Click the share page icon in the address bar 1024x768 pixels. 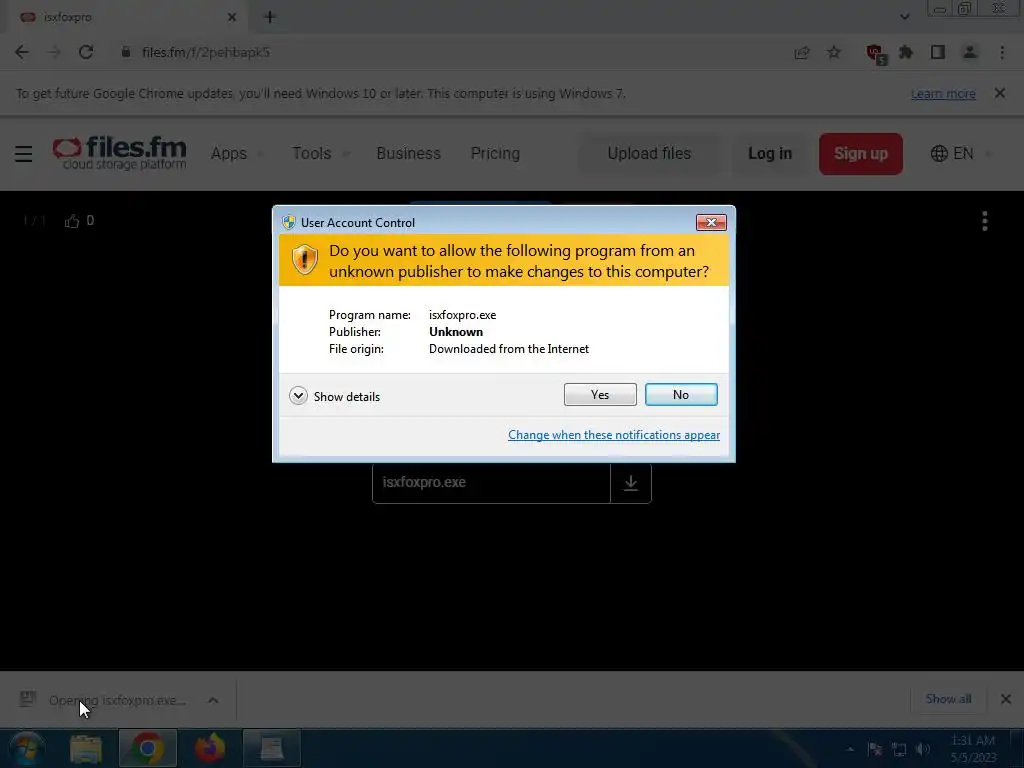pyautogui.click(x=801, y=52)
